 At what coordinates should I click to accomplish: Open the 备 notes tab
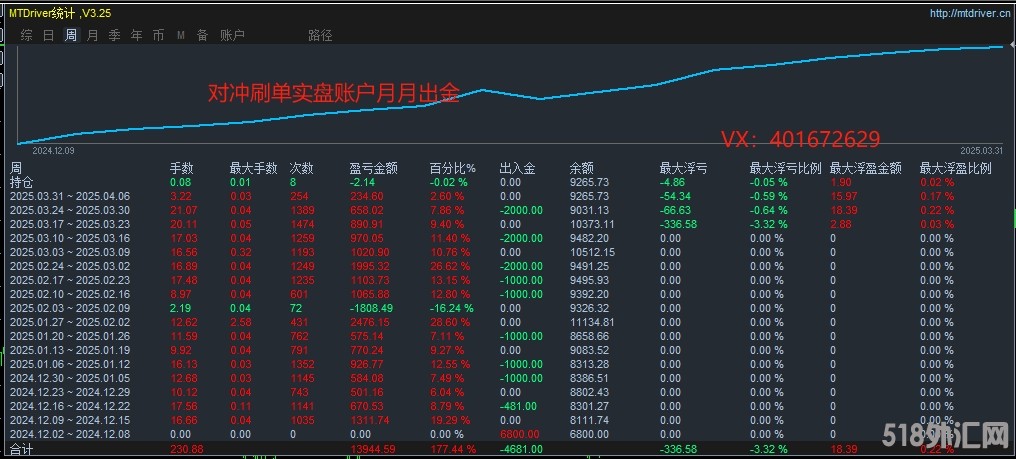pyautogui.click(x=203, y=36)
